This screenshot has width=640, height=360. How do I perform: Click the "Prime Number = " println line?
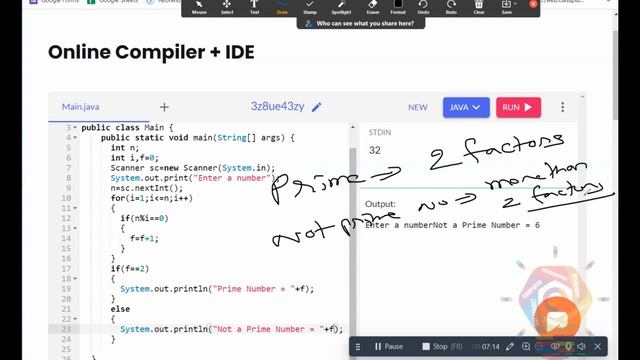point(217,289)
